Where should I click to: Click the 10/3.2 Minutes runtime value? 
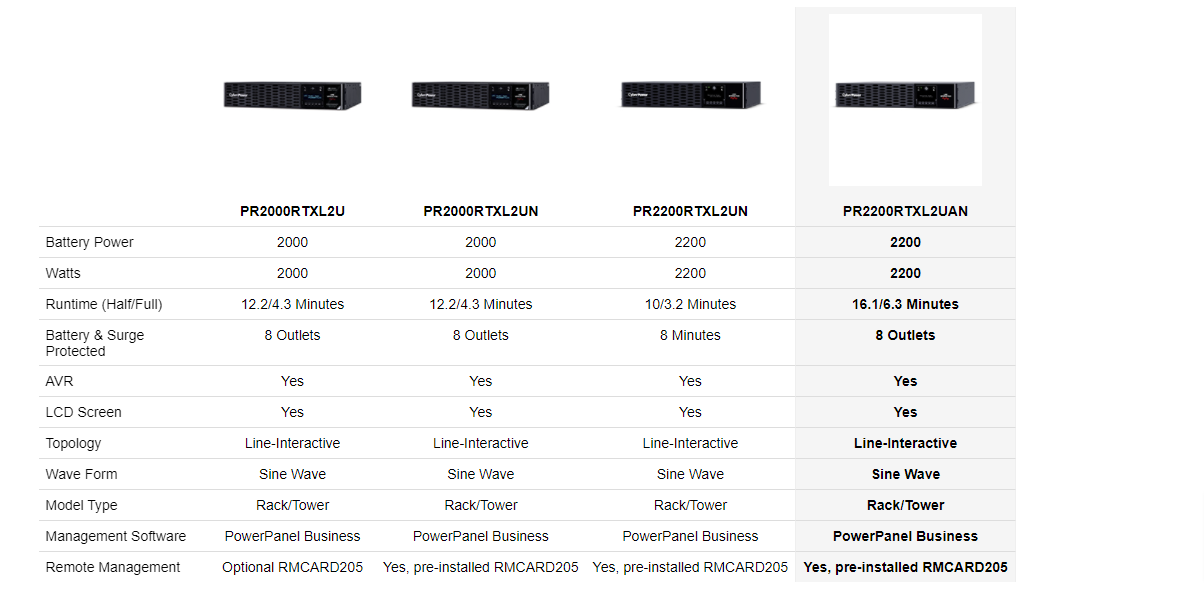coord(690,304)
